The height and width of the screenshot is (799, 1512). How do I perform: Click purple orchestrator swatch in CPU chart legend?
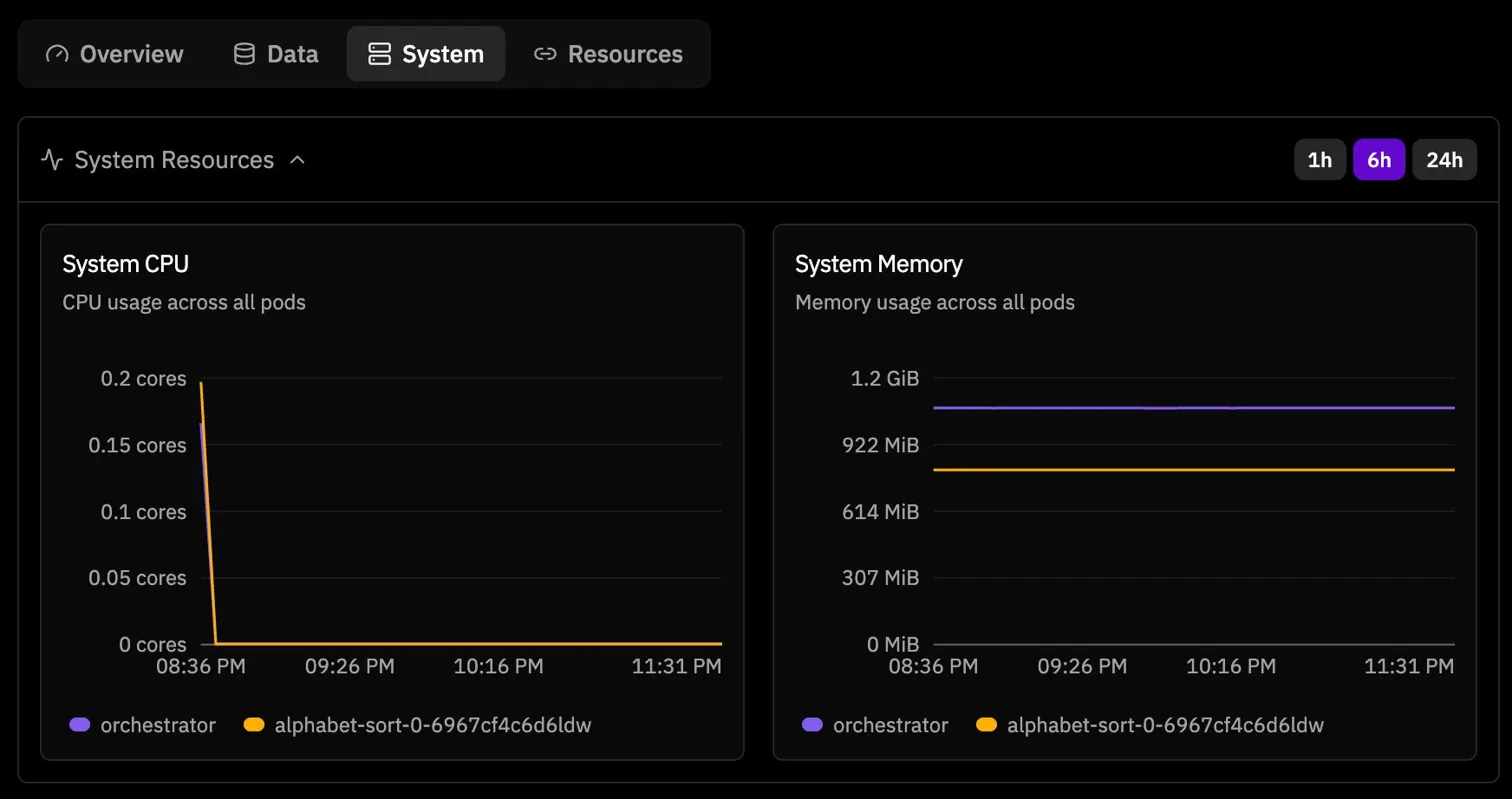(x=80, y=725)
